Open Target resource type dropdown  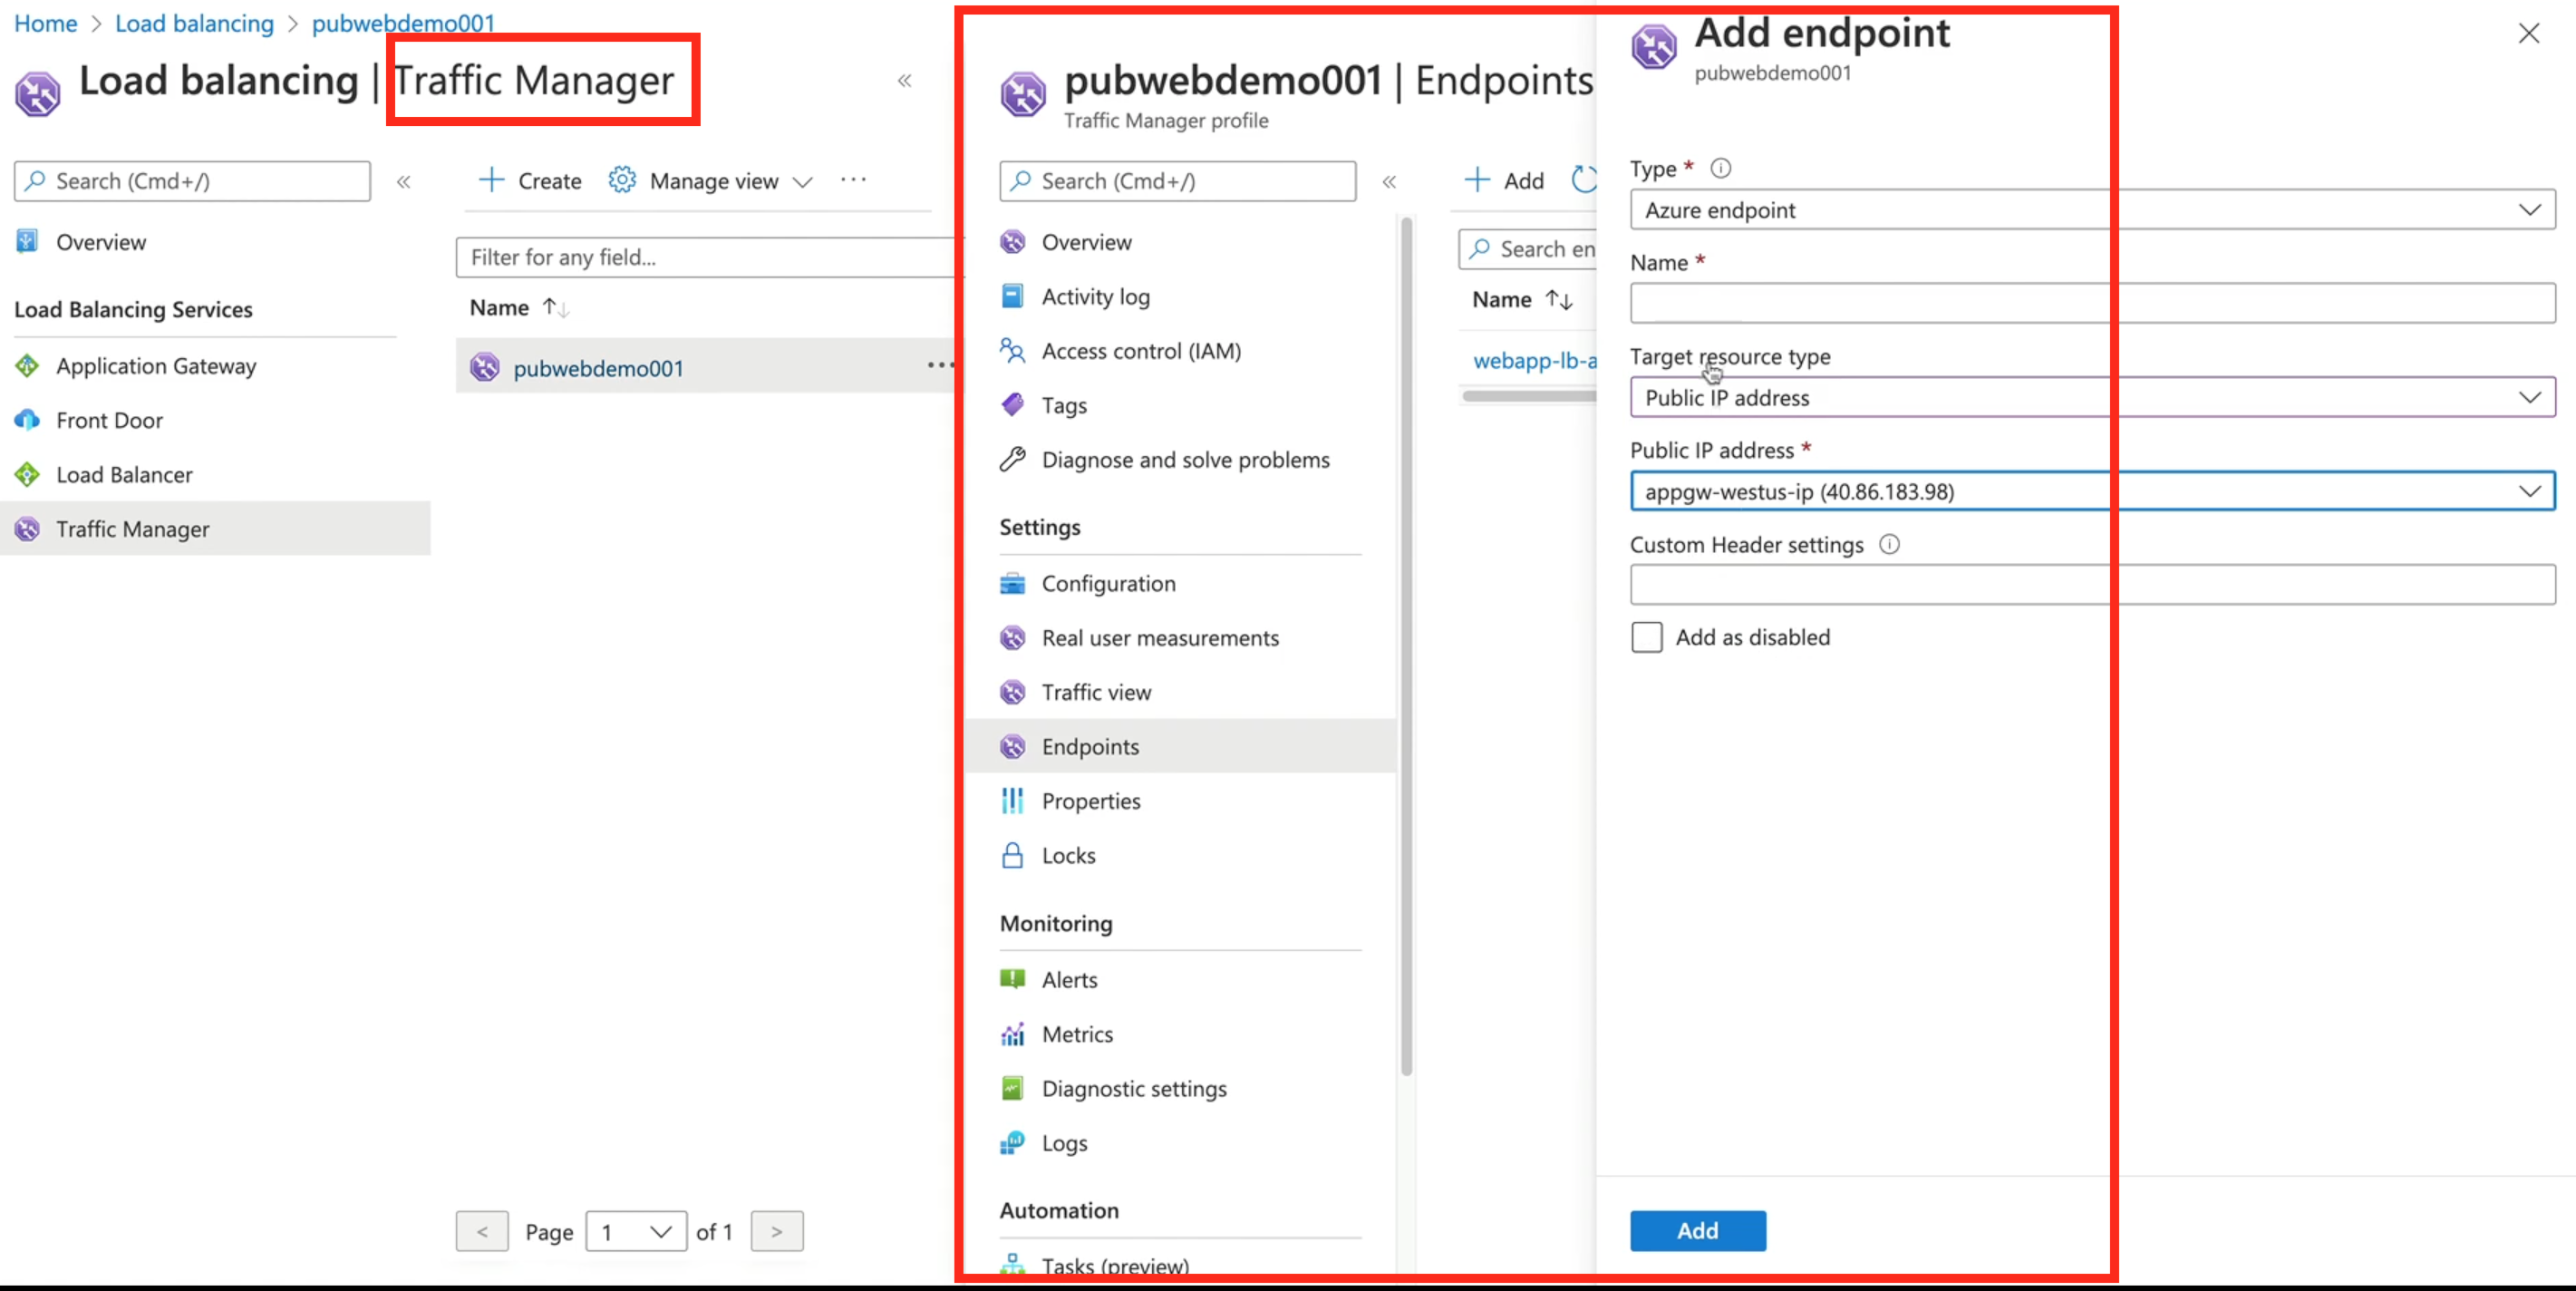2092,397
